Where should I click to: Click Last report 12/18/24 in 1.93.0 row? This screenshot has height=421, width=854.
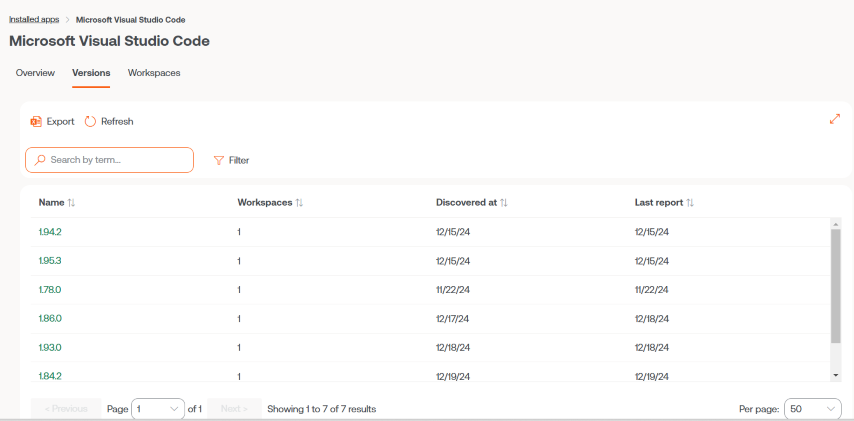pyautogui.click(x=651, y=347)
